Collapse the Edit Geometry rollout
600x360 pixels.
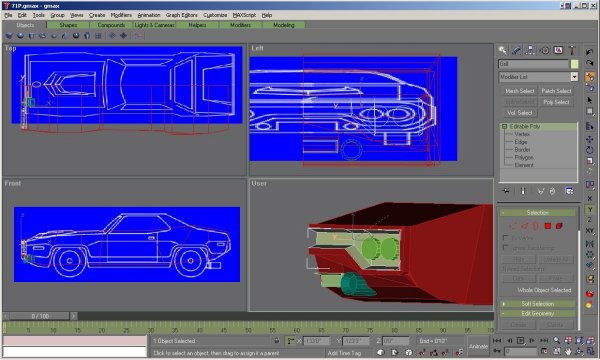coord(538,313)
